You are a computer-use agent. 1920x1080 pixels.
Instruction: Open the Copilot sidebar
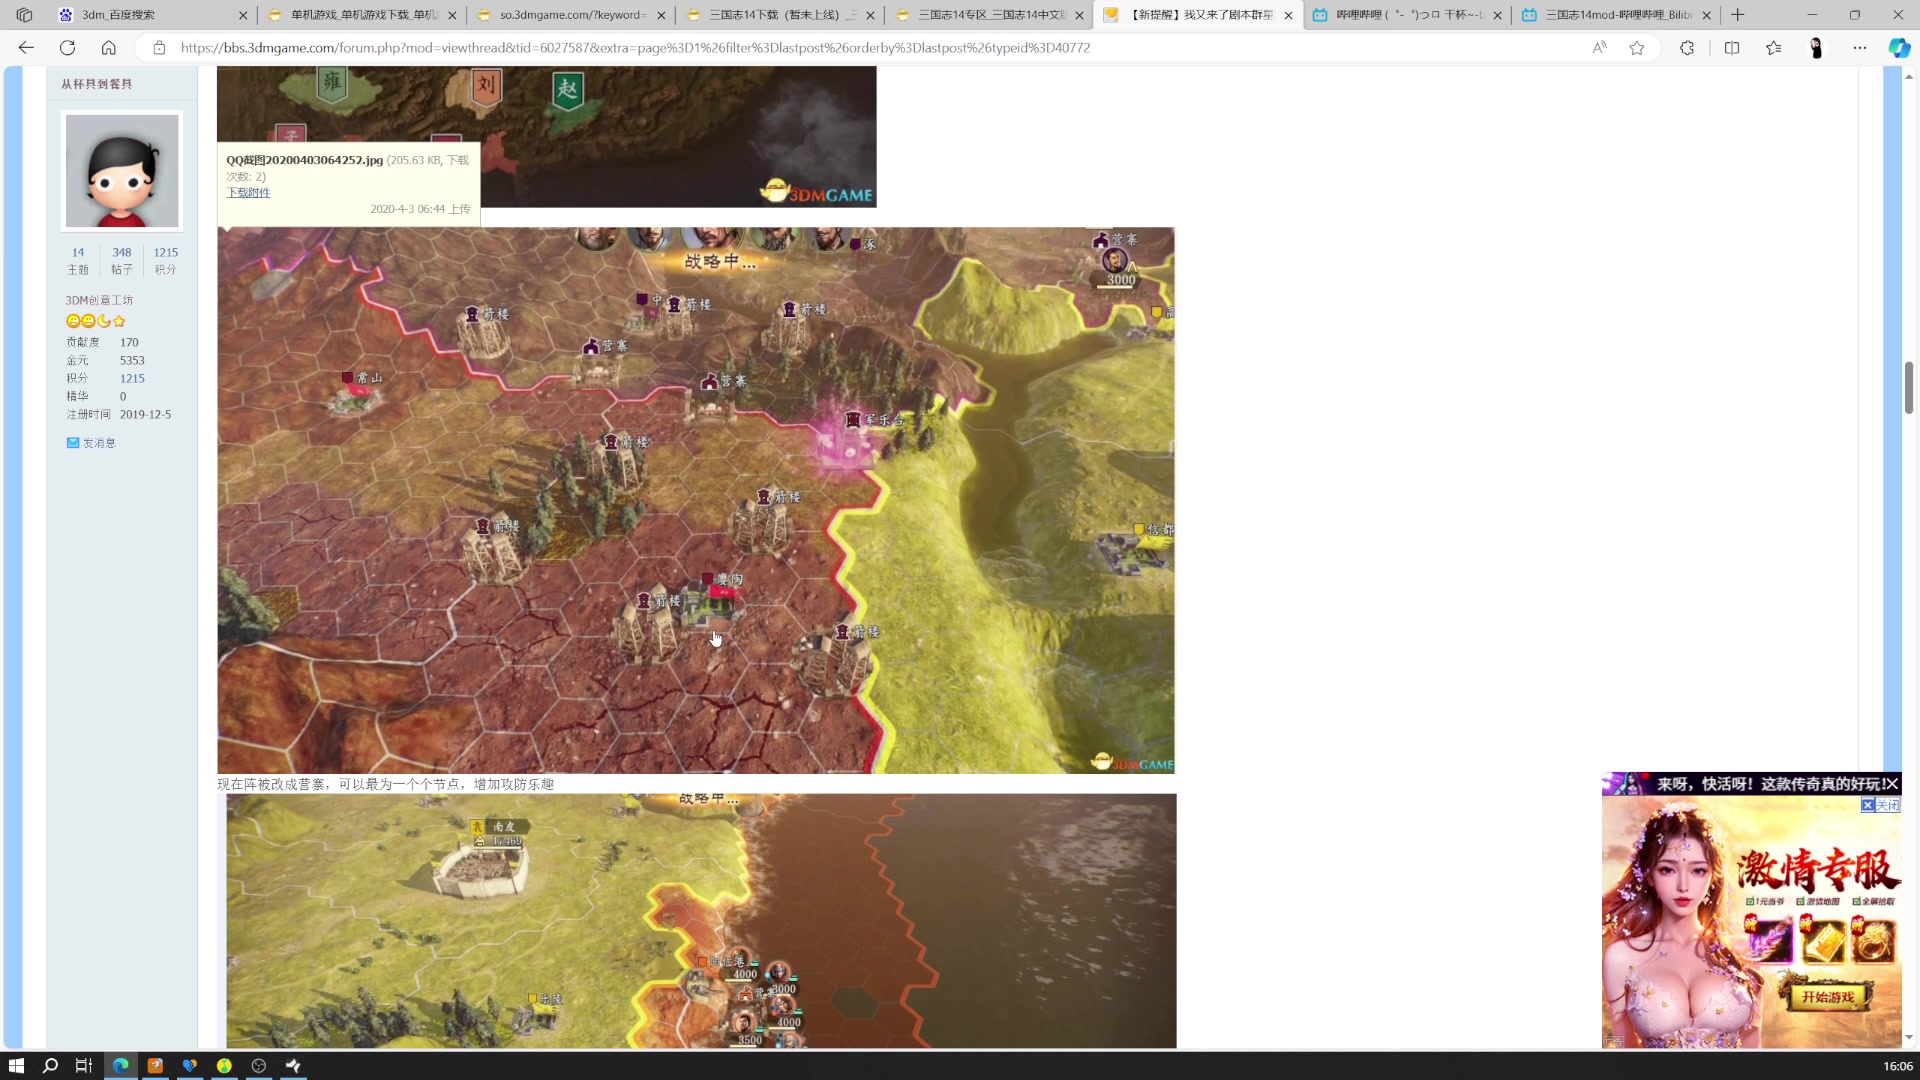pyautogui.click(x=1899, y=47)
